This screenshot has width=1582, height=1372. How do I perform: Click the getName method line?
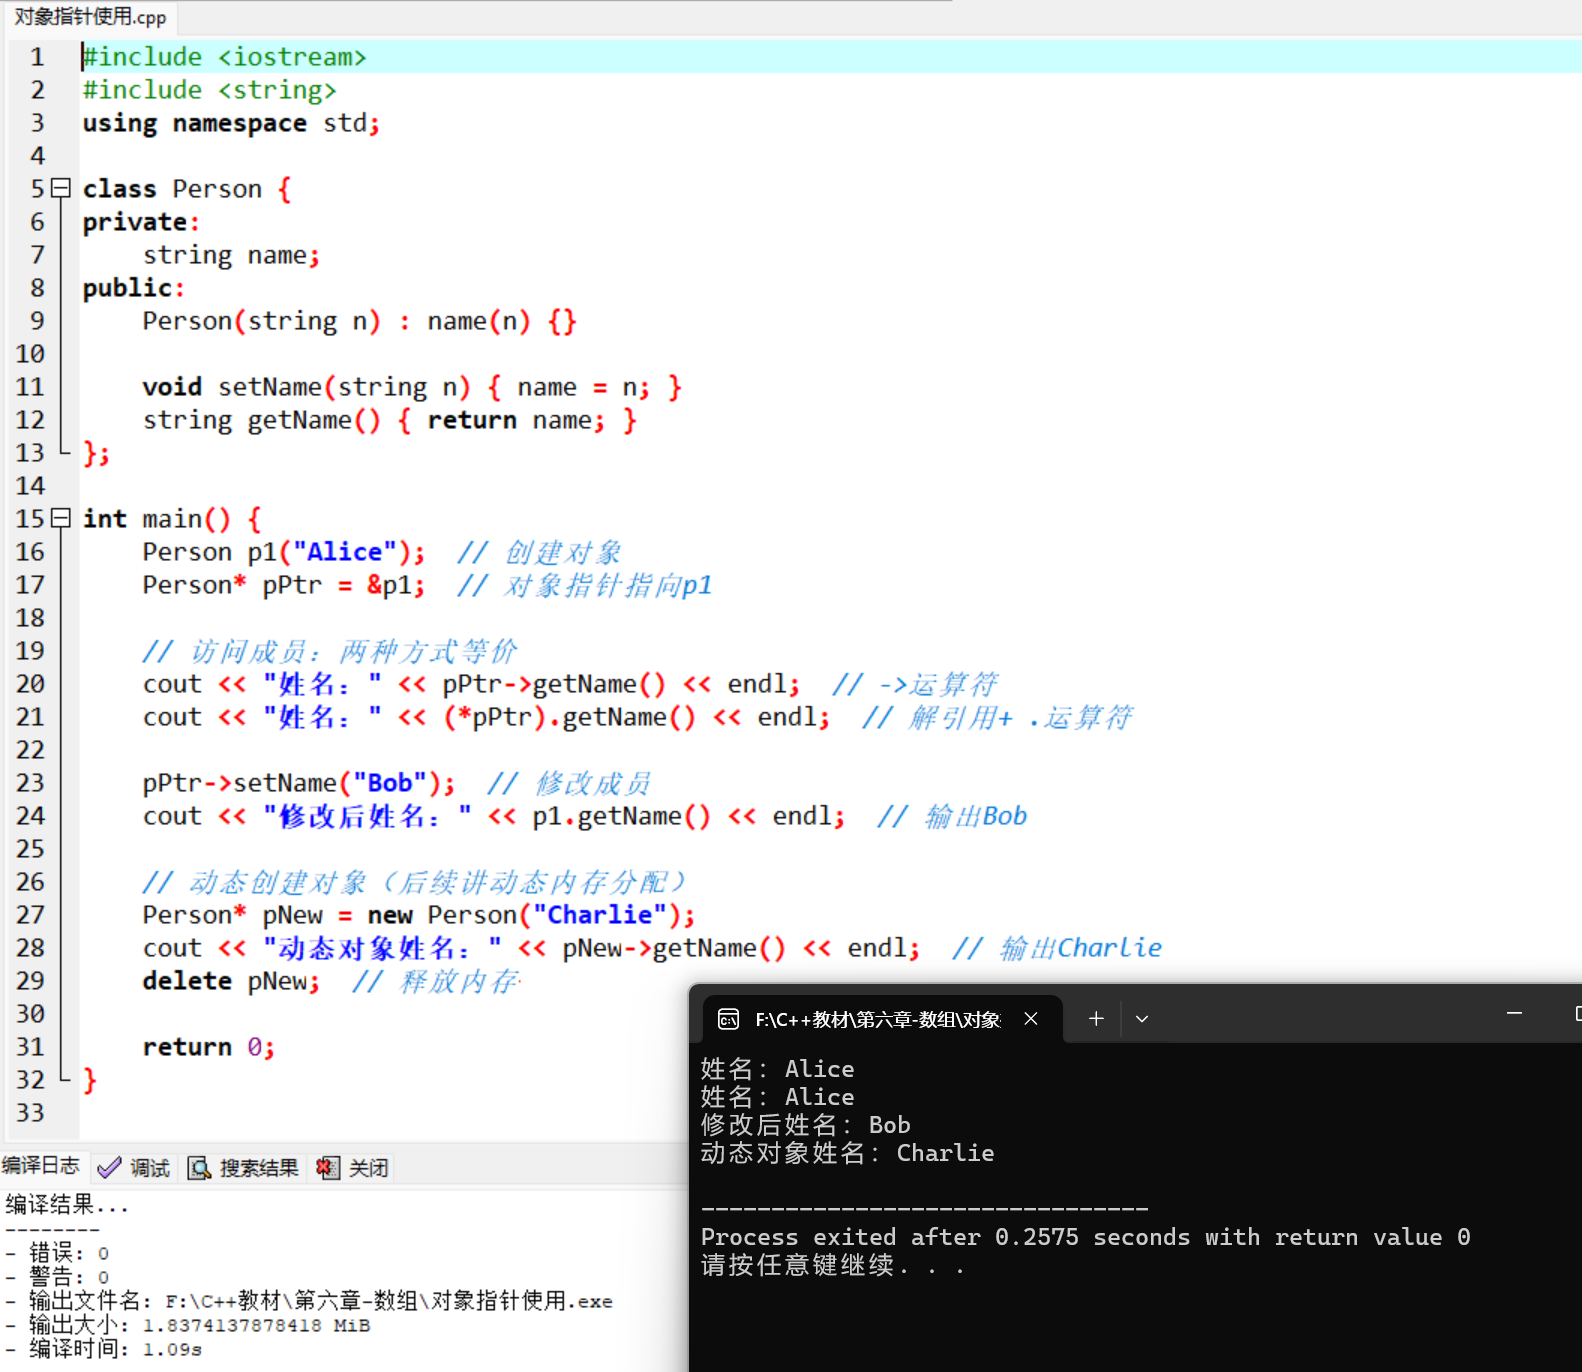(x=389, y=420)
